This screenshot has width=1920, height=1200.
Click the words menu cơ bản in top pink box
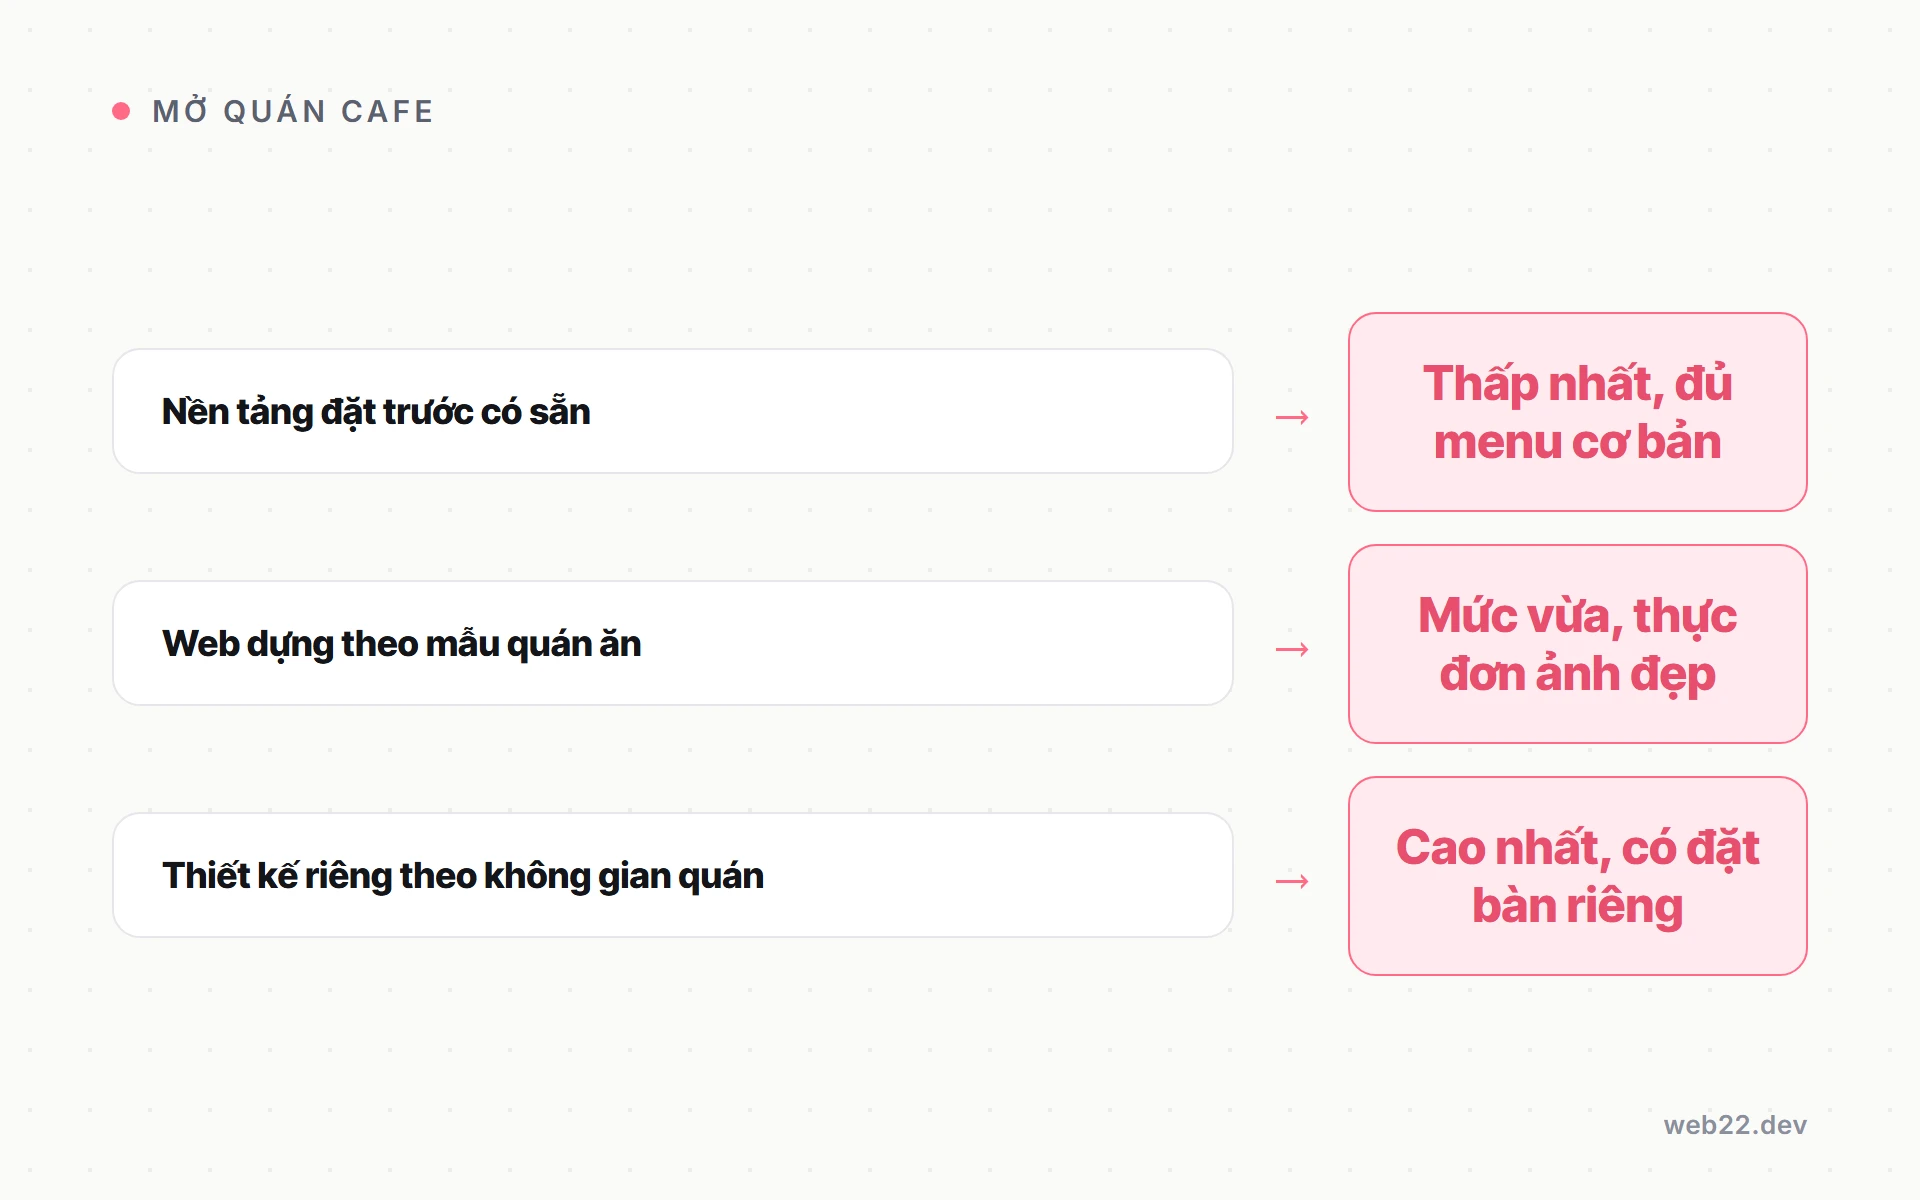[1578, 442]
